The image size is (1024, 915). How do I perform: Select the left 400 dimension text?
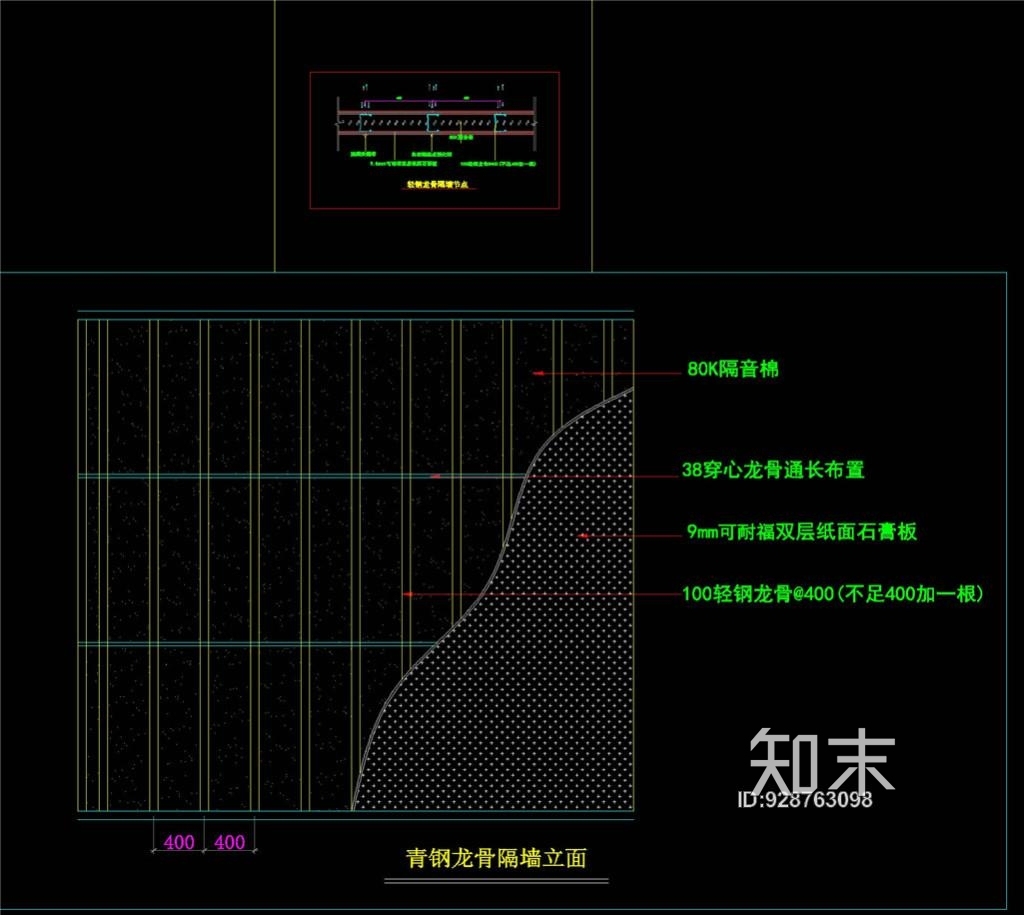tap(178, 842)
